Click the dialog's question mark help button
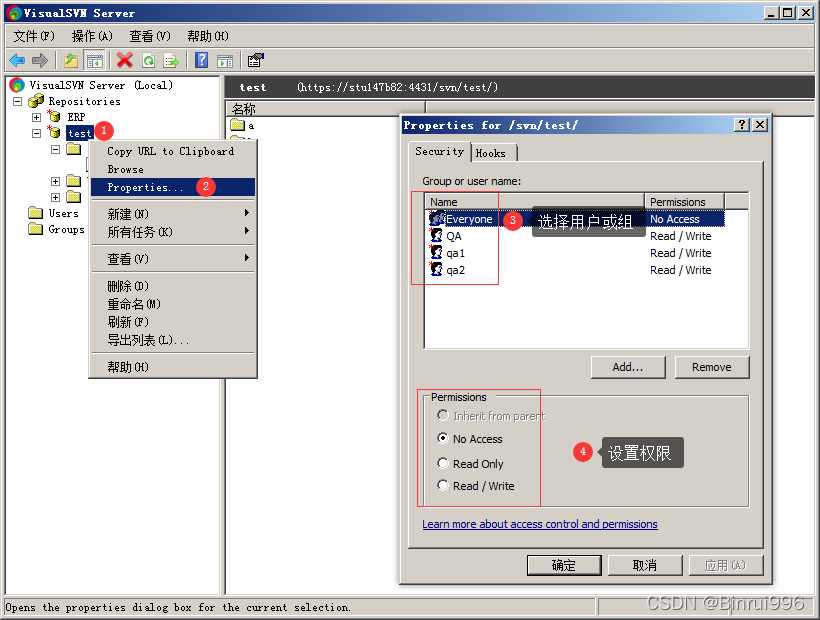 pyautogui.click(x=742, y=124)
